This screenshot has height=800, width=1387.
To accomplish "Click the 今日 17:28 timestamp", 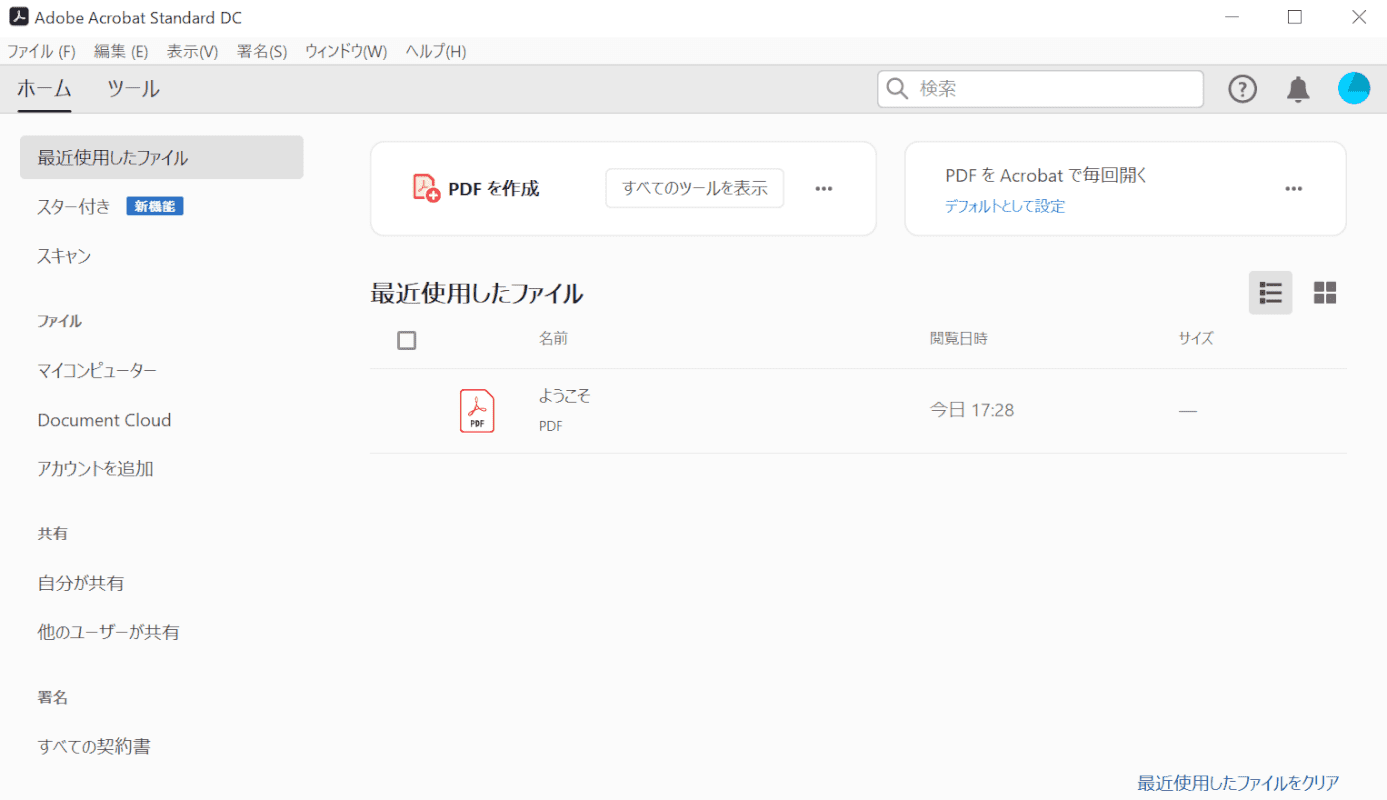I will tap(972, 410).
